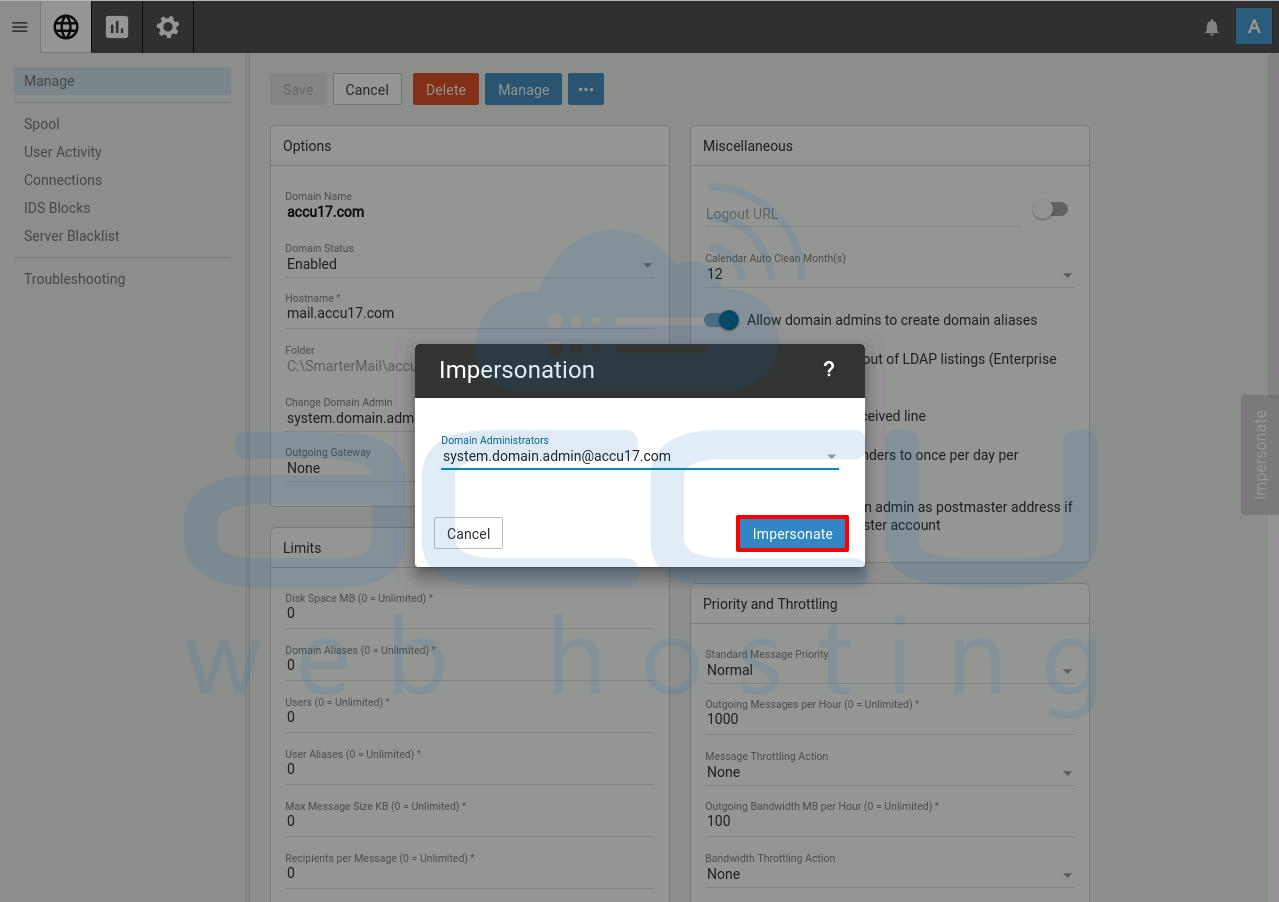Image resolution: width=1279 pixels, height=902 pixels.
Task: Open User Activity in the sidebar
Action: 63,152
